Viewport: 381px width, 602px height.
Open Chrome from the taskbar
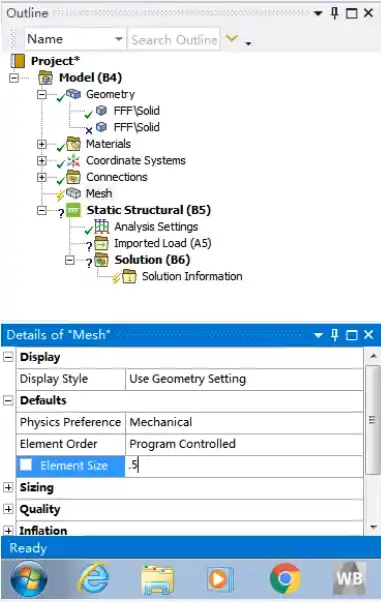tap(285, 578)
